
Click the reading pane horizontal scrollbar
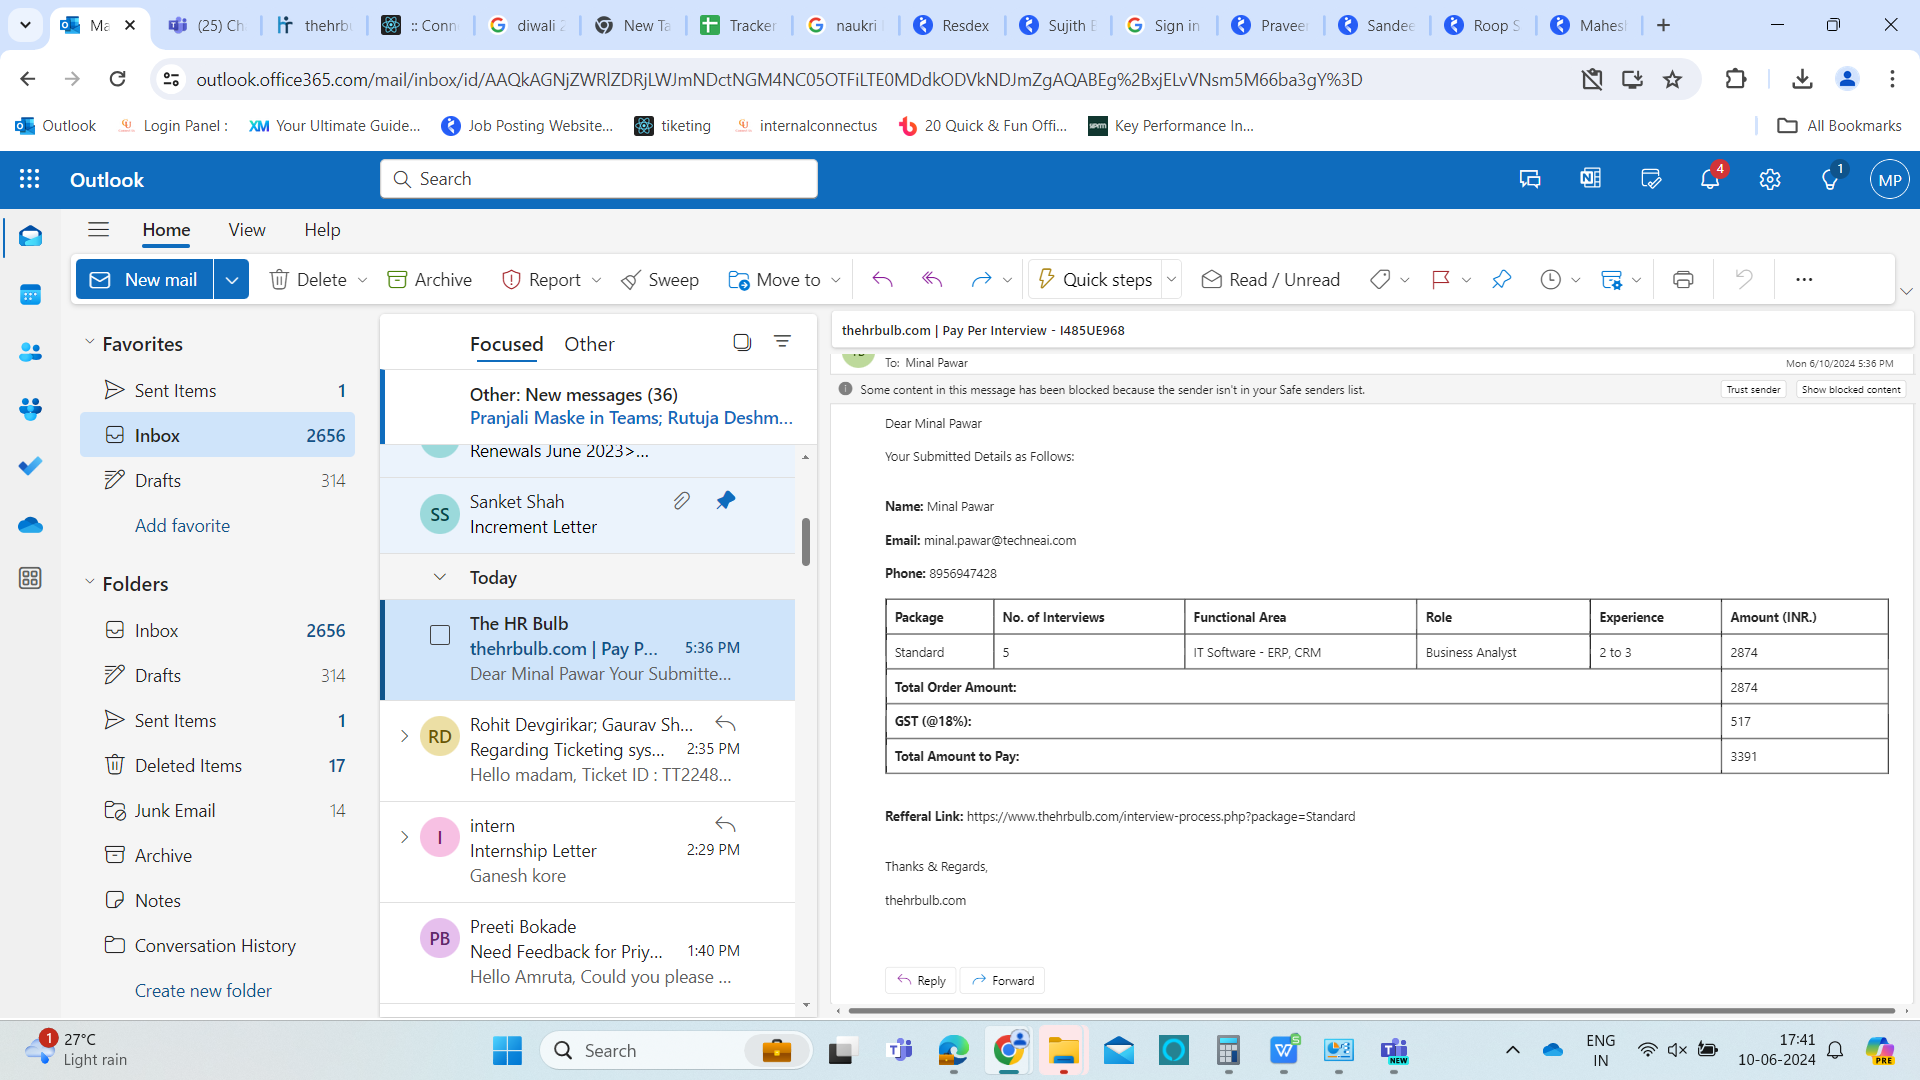1370,1010
